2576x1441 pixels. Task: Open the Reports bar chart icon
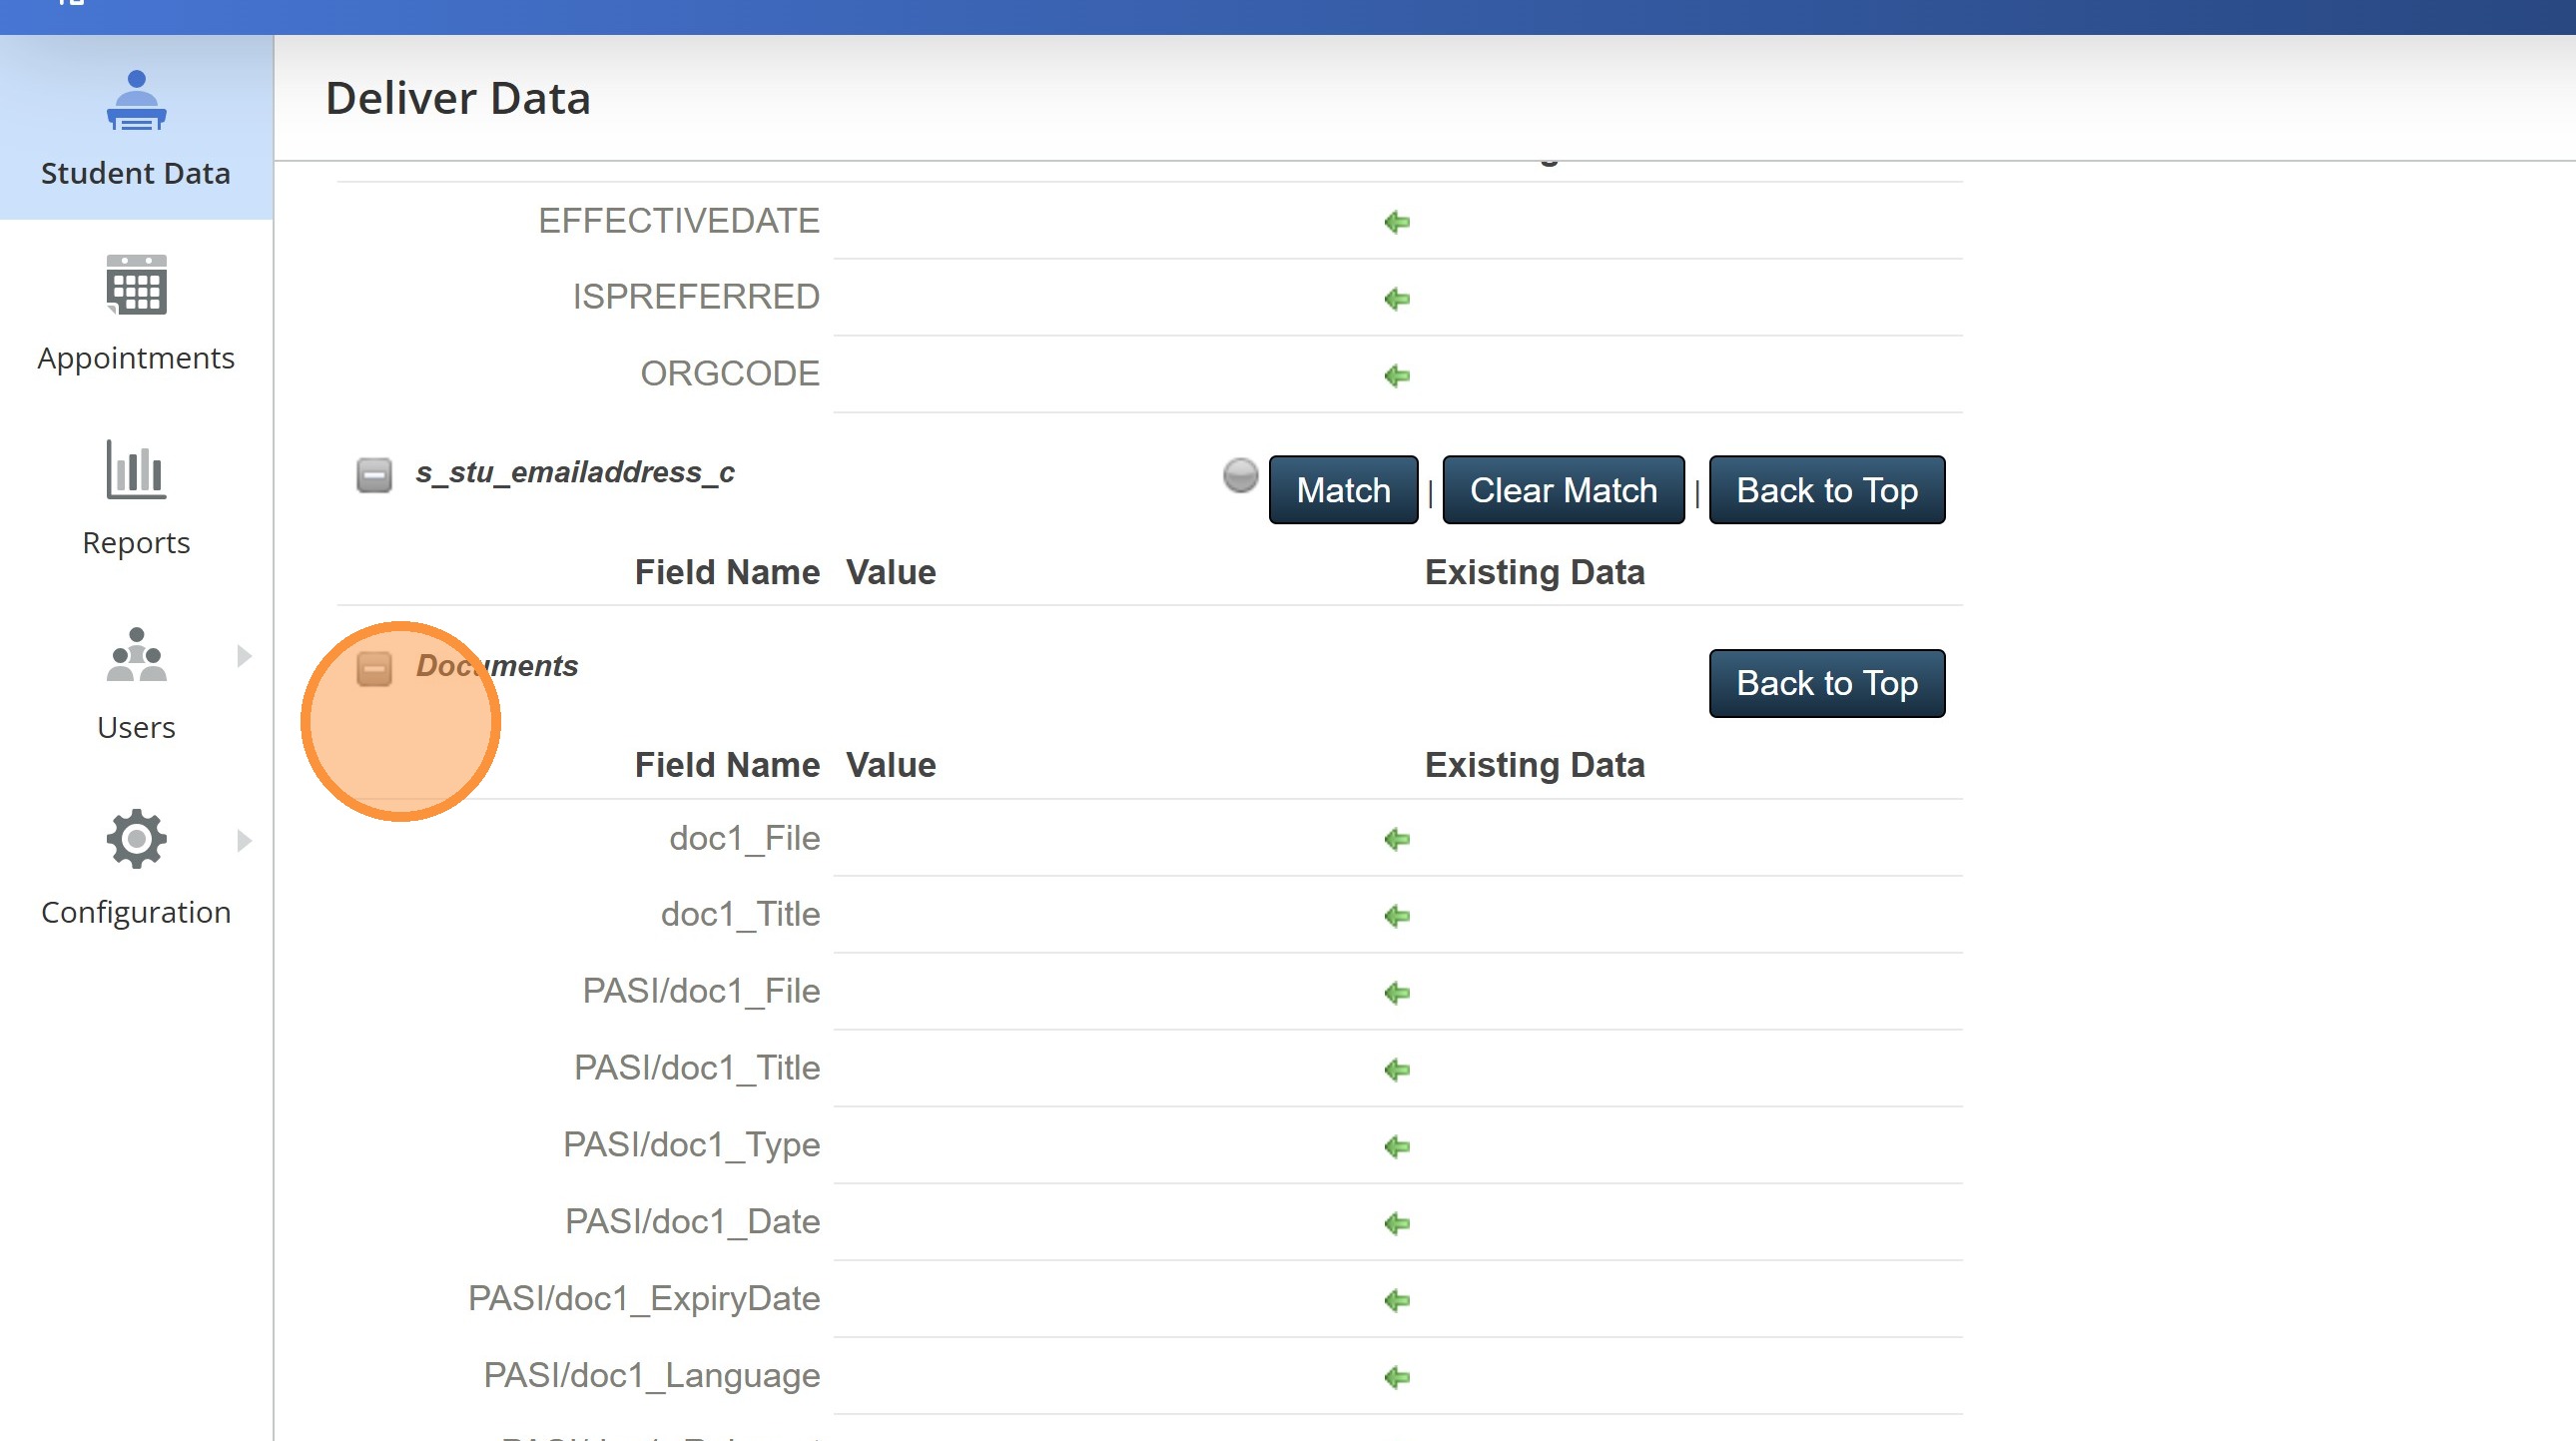click(136, 469)
